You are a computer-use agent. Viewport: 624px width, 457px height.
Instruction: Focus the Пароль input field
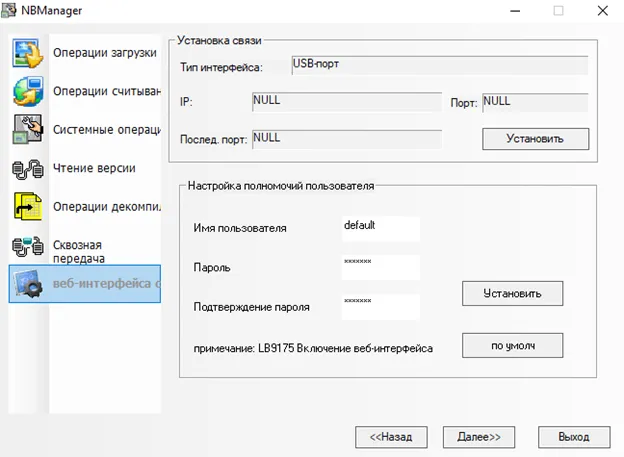click(380, 268)
